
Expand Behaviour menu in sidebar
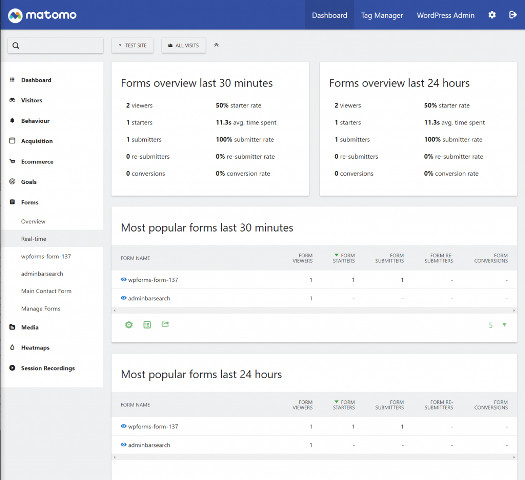(x=35, y=121)
